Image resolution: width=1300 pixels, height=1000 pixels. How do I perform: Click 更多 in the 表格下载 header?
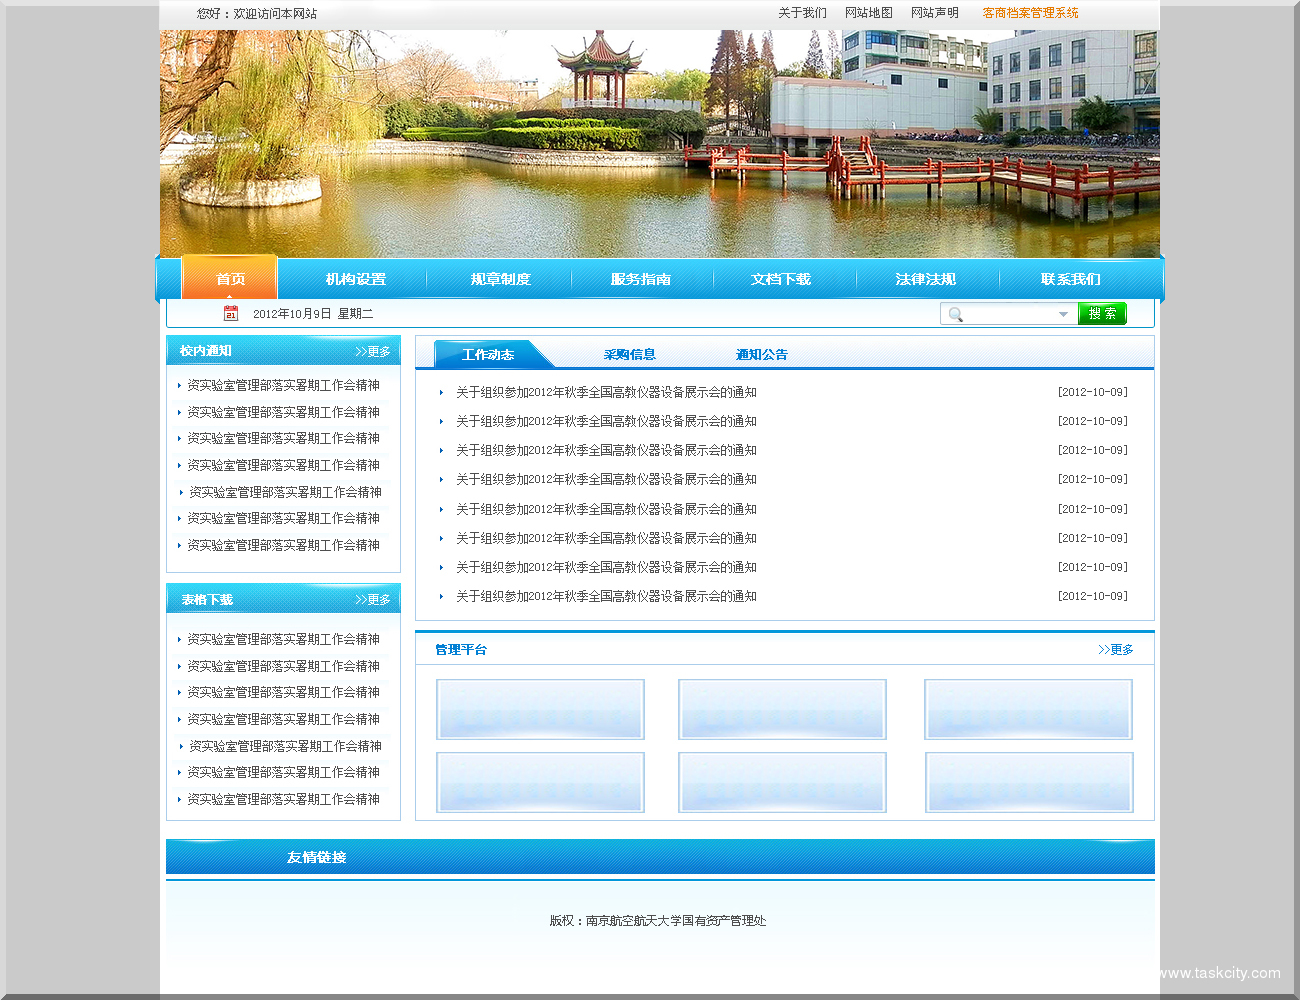(x=373, y=599)
